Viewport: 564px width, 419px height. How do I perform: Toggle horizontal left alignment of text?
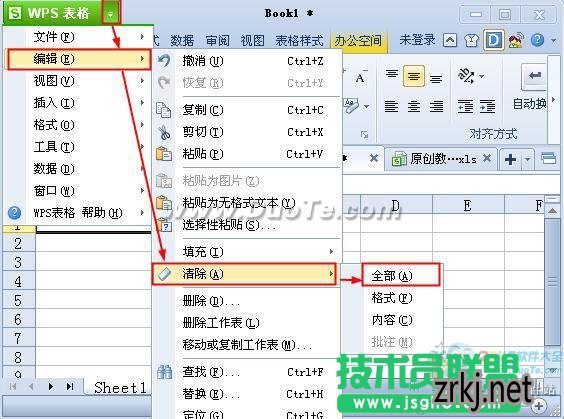pyautogui.click(x=391, y=106)
